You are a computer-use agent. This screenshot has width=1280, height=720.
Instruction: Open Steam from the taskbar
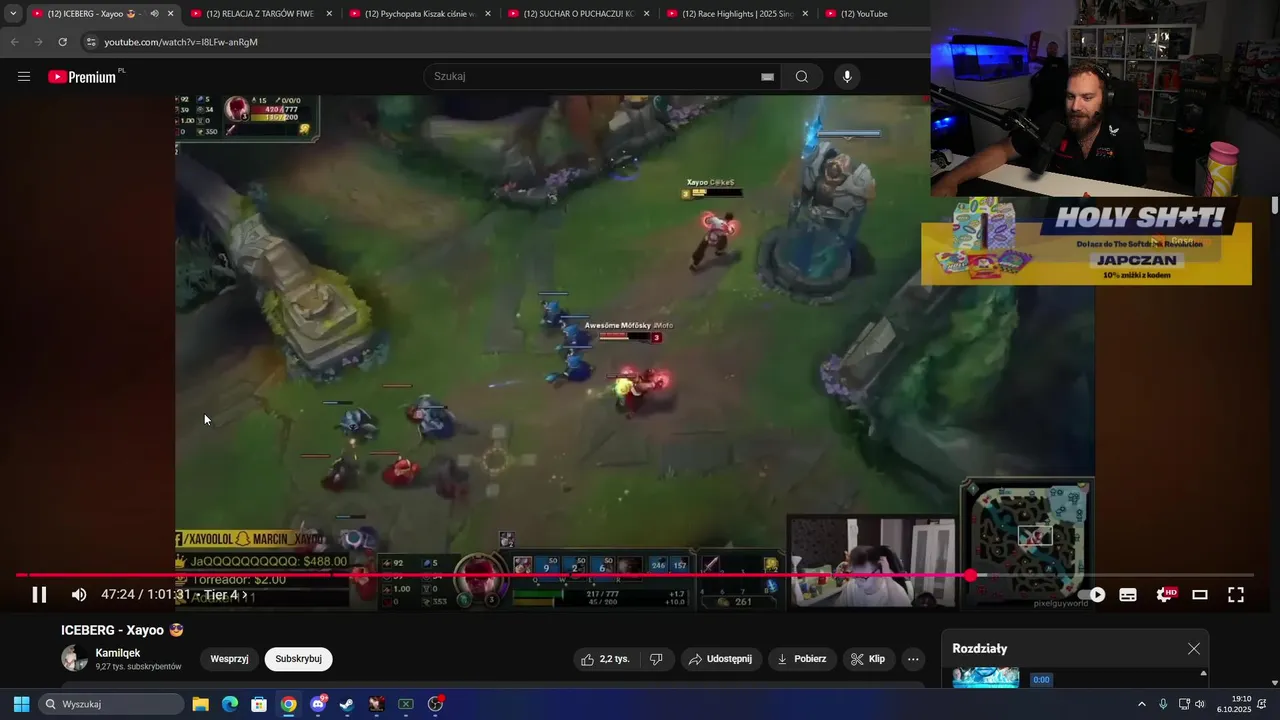(x=347, y=704)
